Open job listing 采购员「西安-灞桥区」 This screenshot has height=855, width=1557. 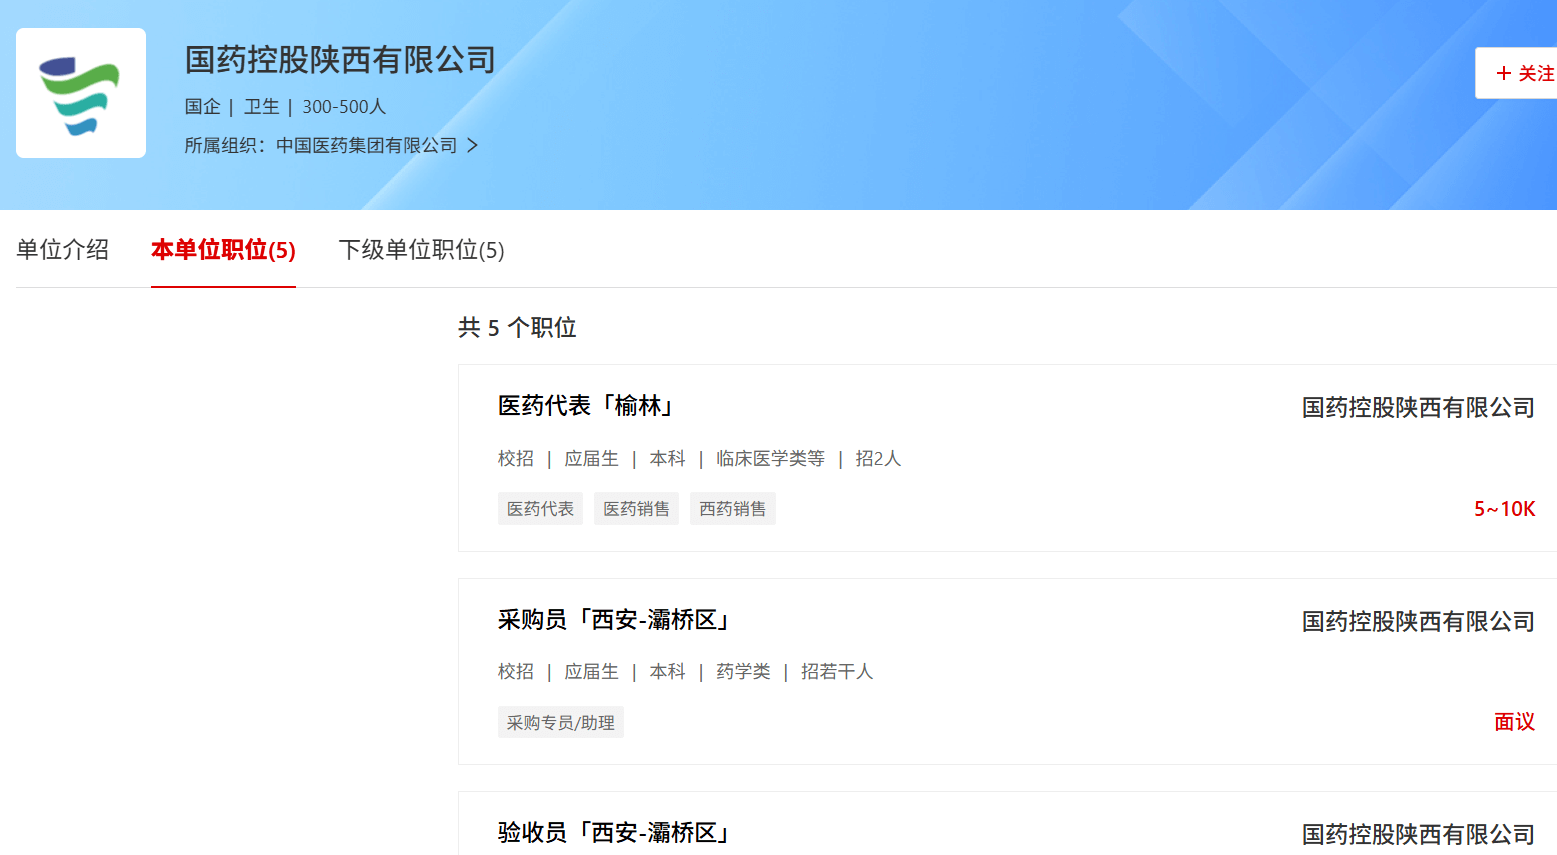tap(615, 620)
